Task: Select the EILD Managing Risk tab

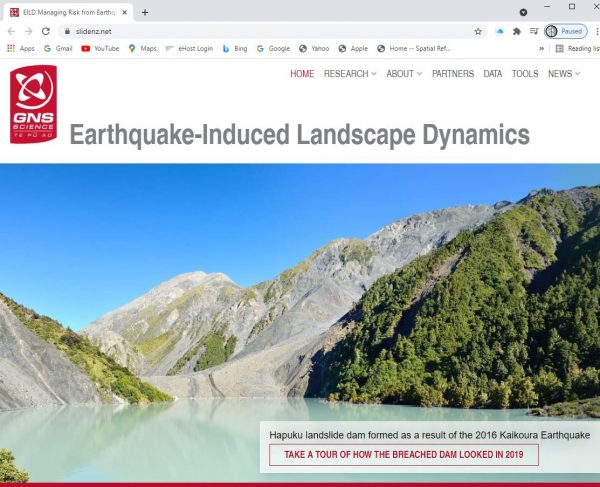Action: 68,13
